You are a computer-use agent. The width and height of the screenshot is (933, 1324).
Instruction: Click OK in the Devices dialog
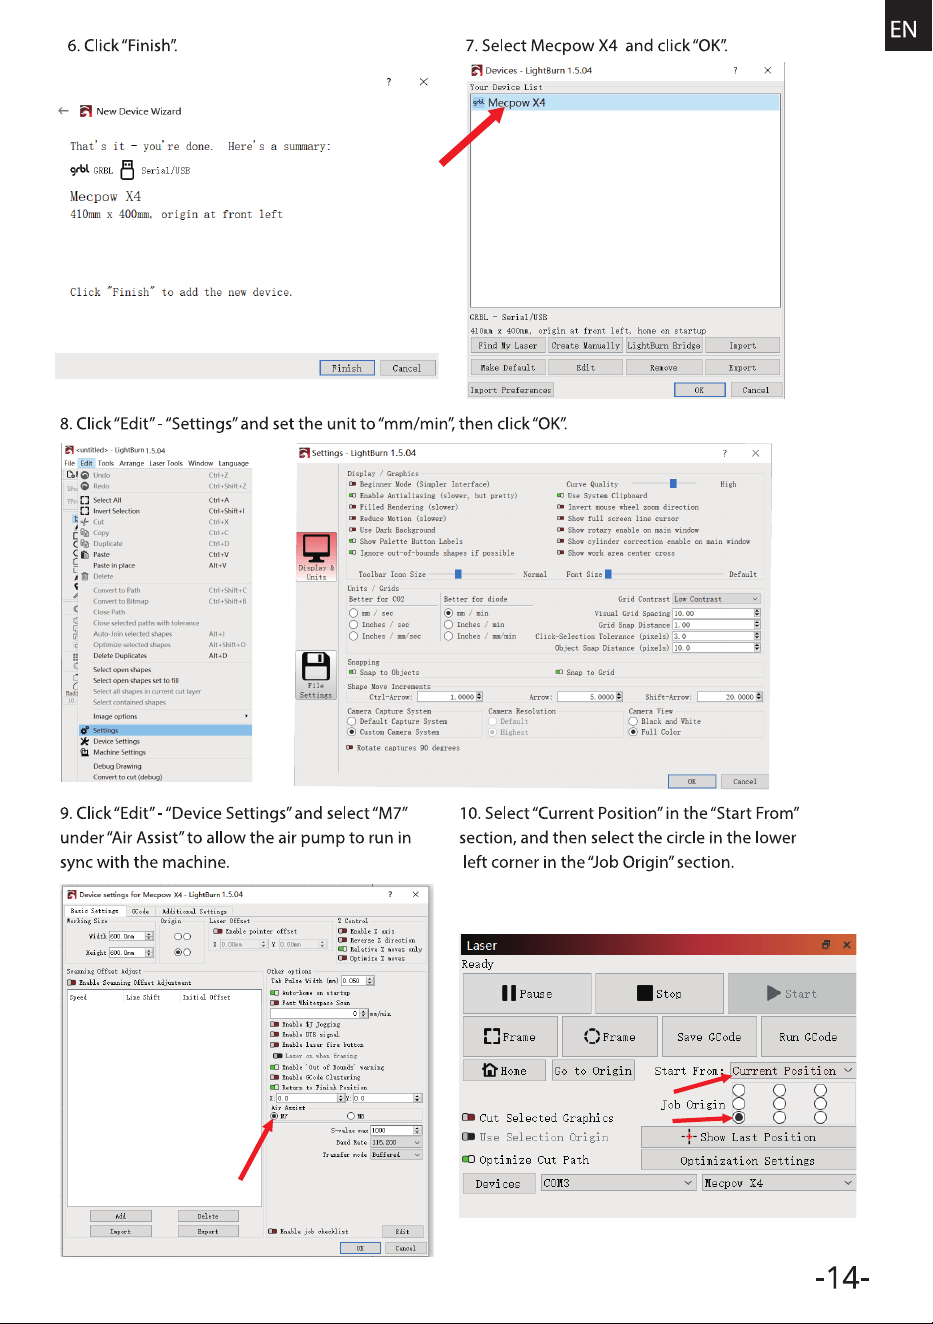click(x=699, y=390)
